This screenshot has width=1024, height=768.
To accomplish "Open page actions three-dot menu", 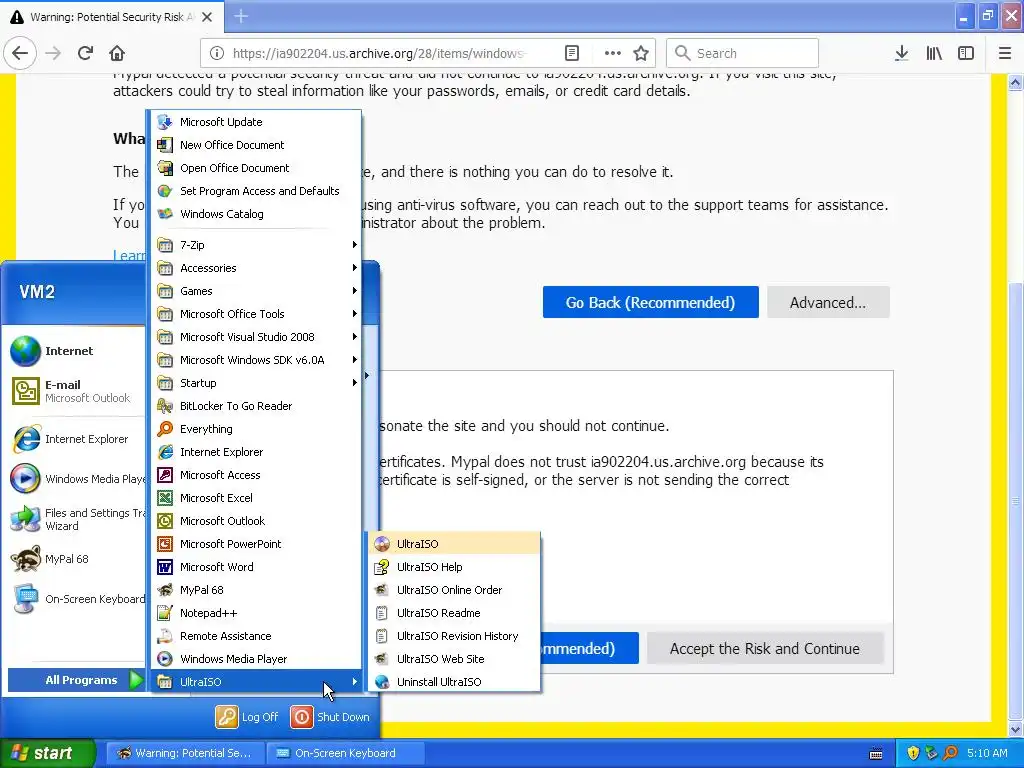I will click(x=613, y=53).
